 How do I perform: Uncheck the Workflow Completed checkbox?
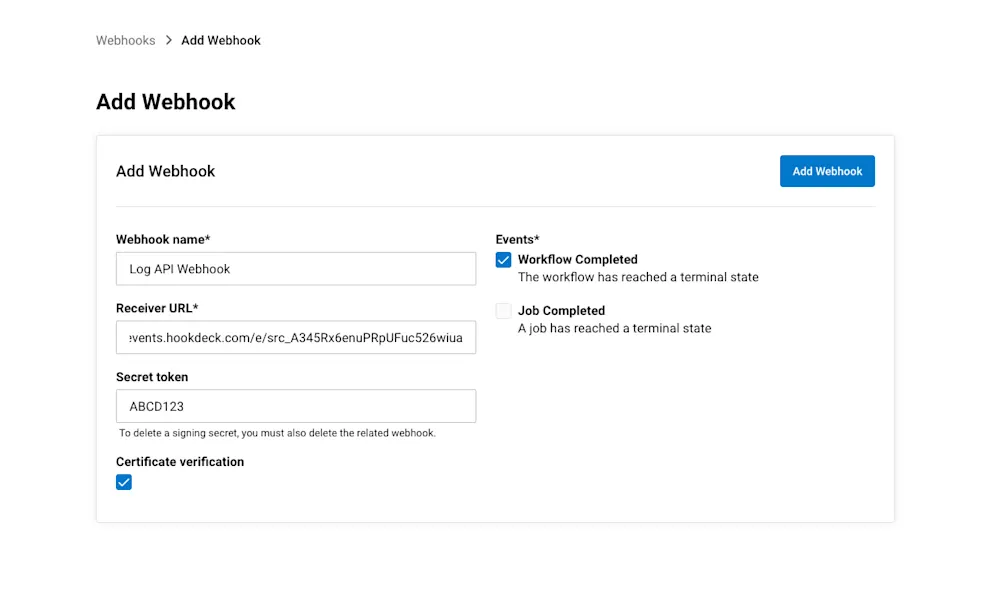click(x=503, y=260)
